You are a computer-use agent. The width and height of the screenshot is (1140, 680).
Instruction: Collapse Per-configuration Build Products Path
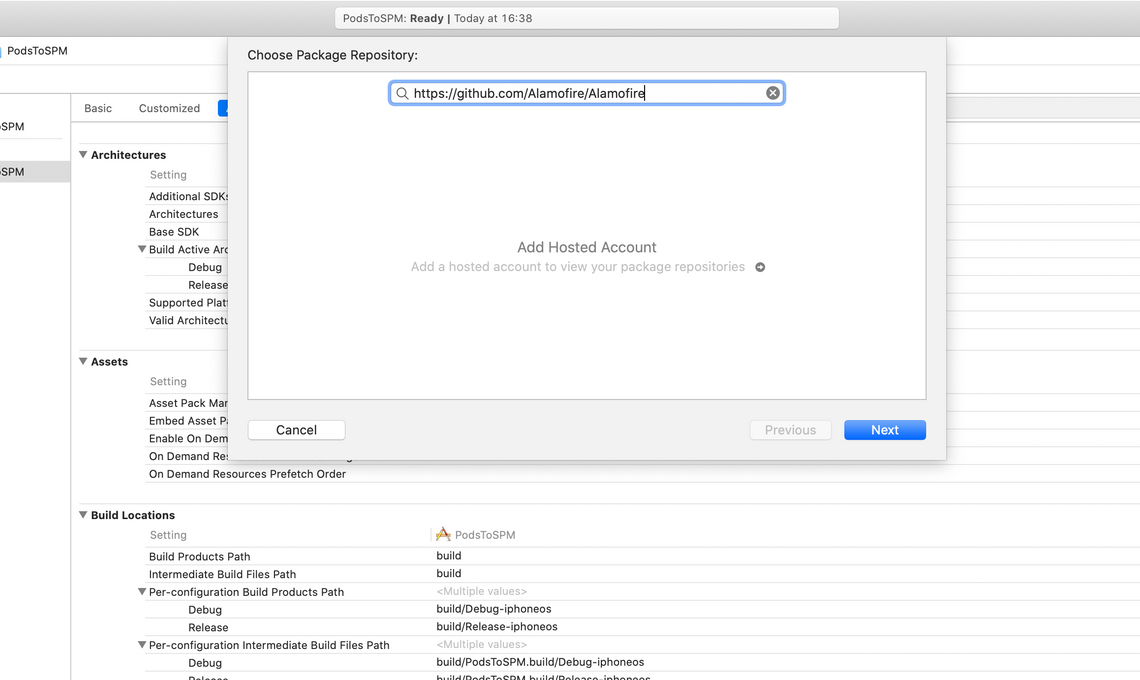pyautogui.click(x=142, y=592)
